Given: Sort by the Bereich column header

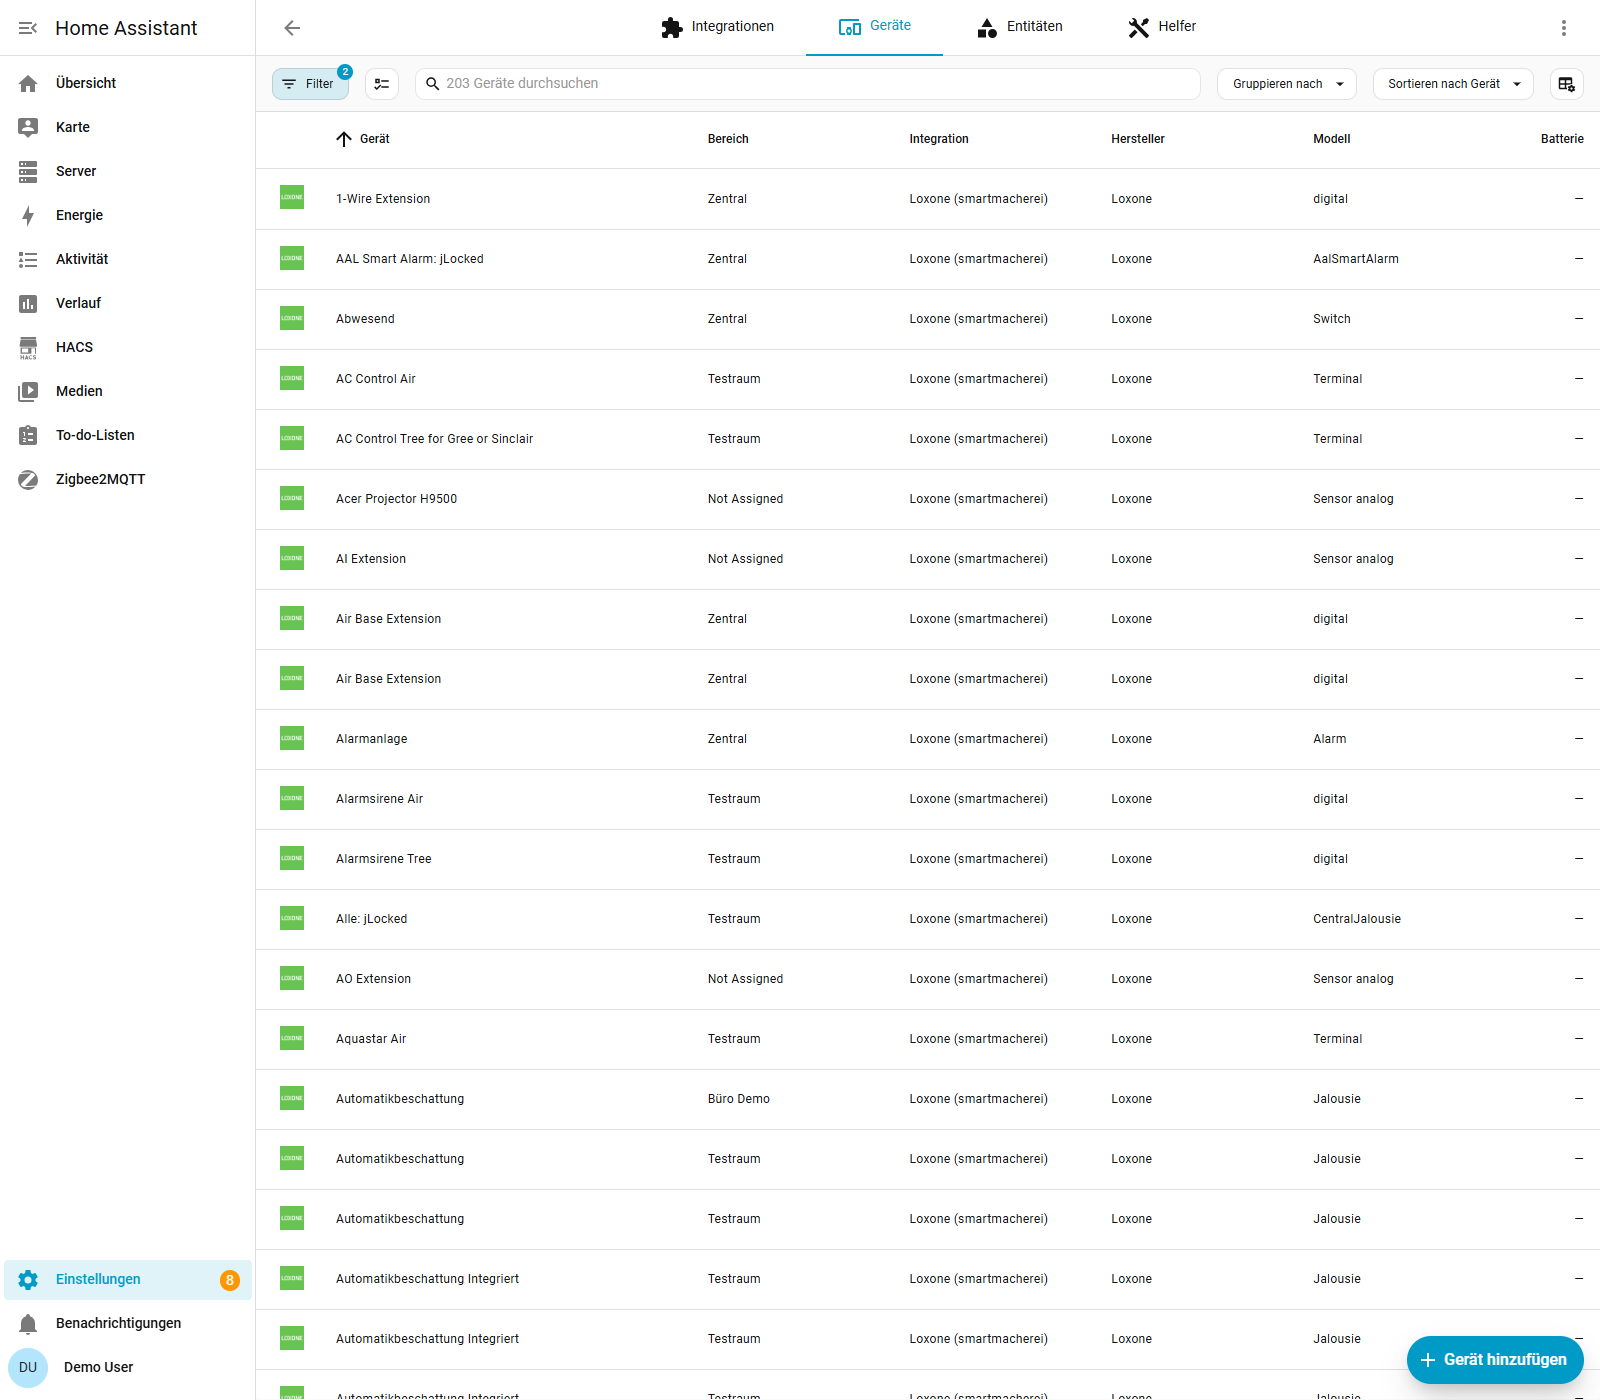Looking at the screenshot, I should click(x=728, y=139).
